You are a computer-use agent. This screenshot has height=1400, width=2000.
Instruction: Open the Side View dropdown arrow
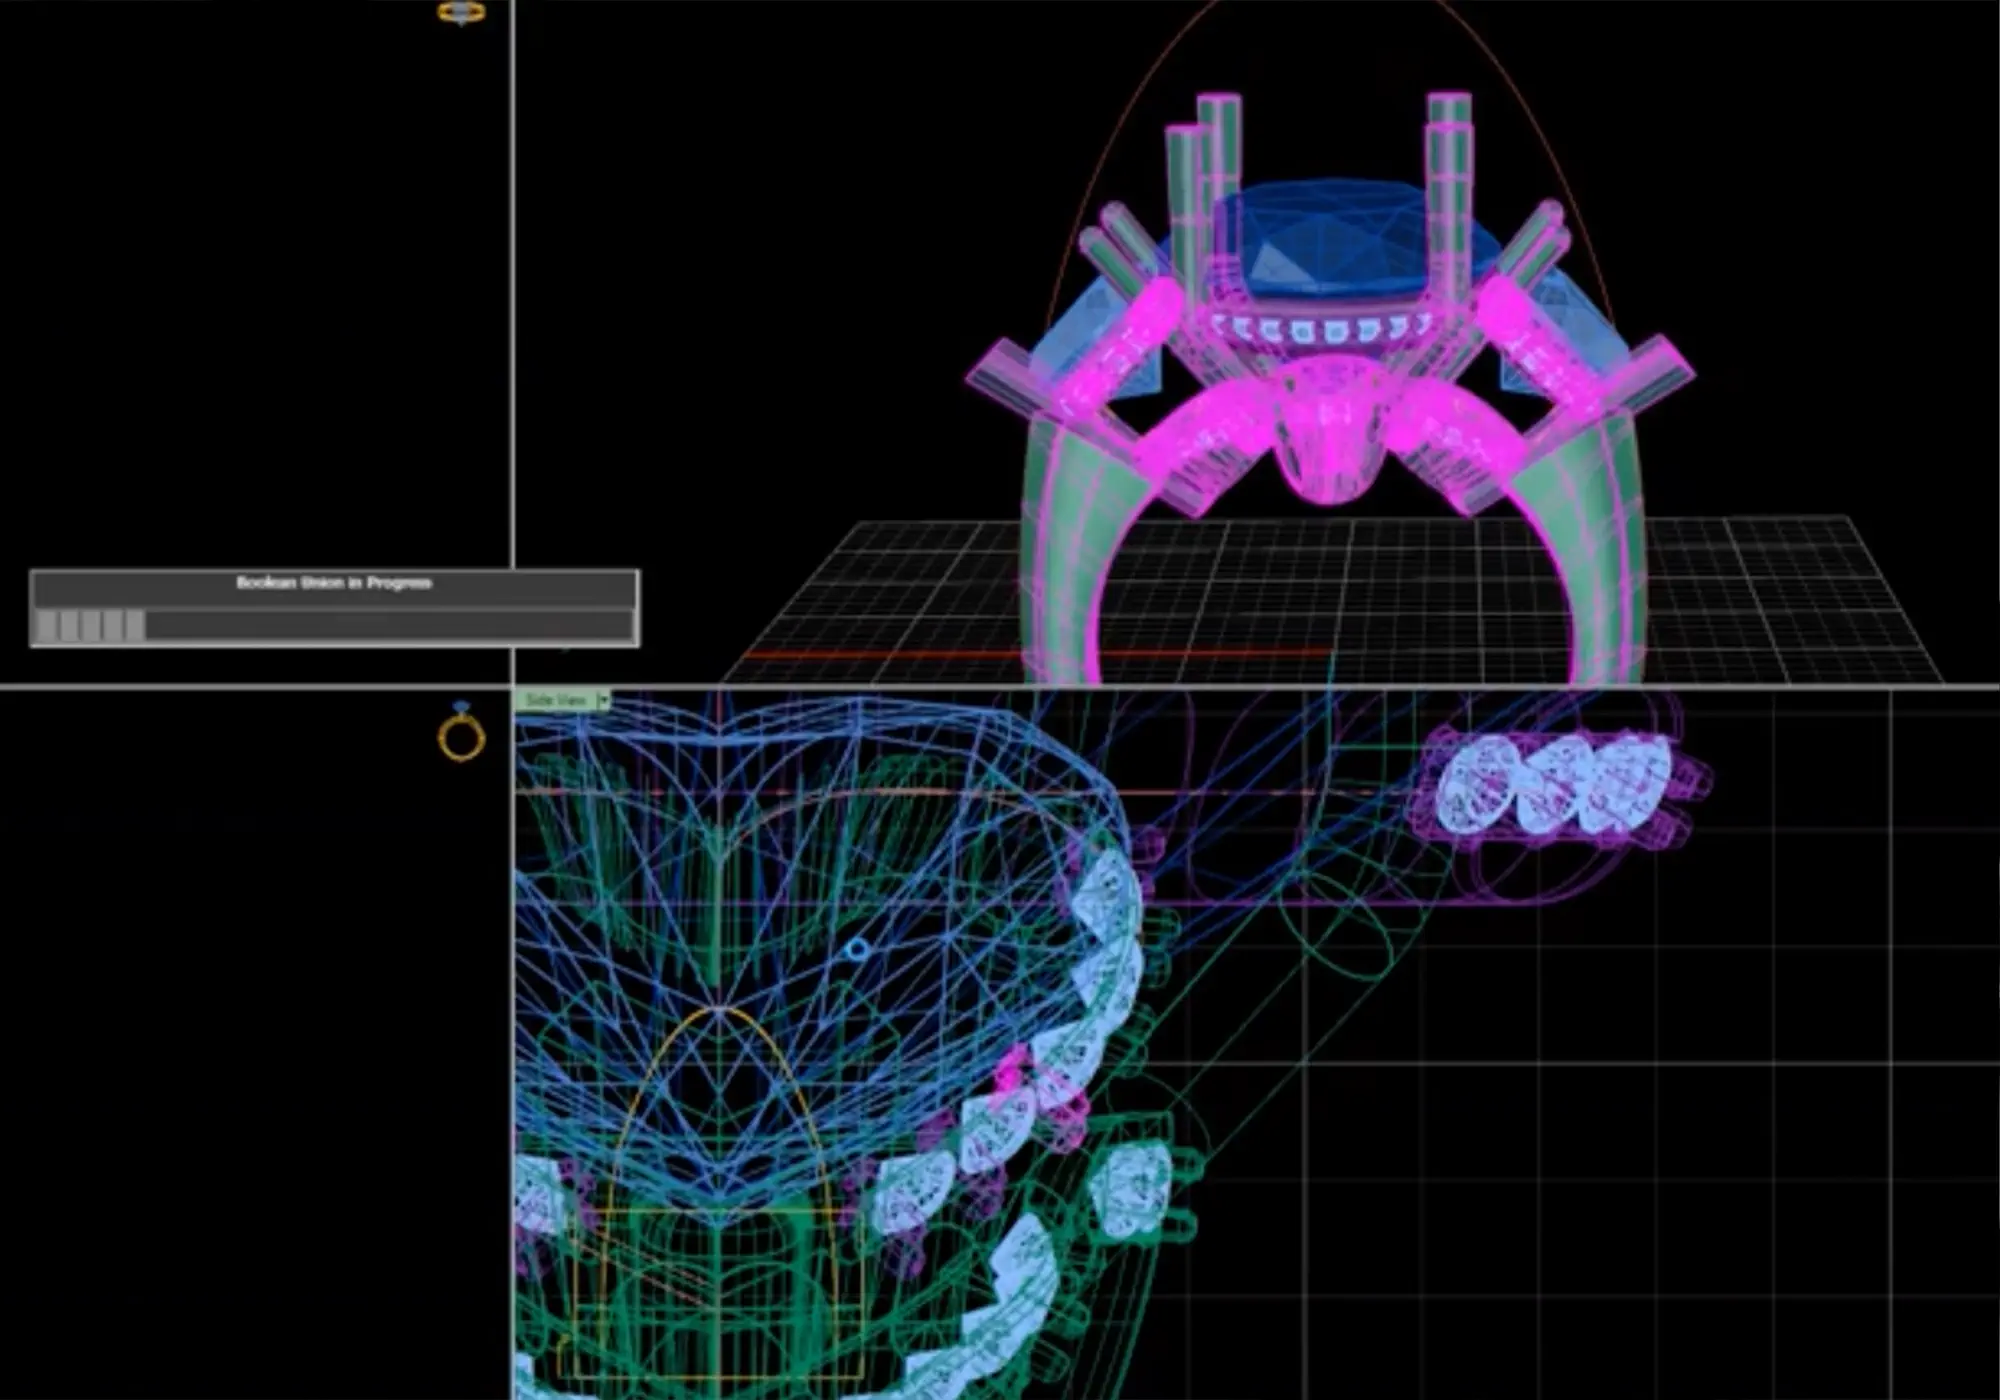pyautogui.click(x=603, y=700)
